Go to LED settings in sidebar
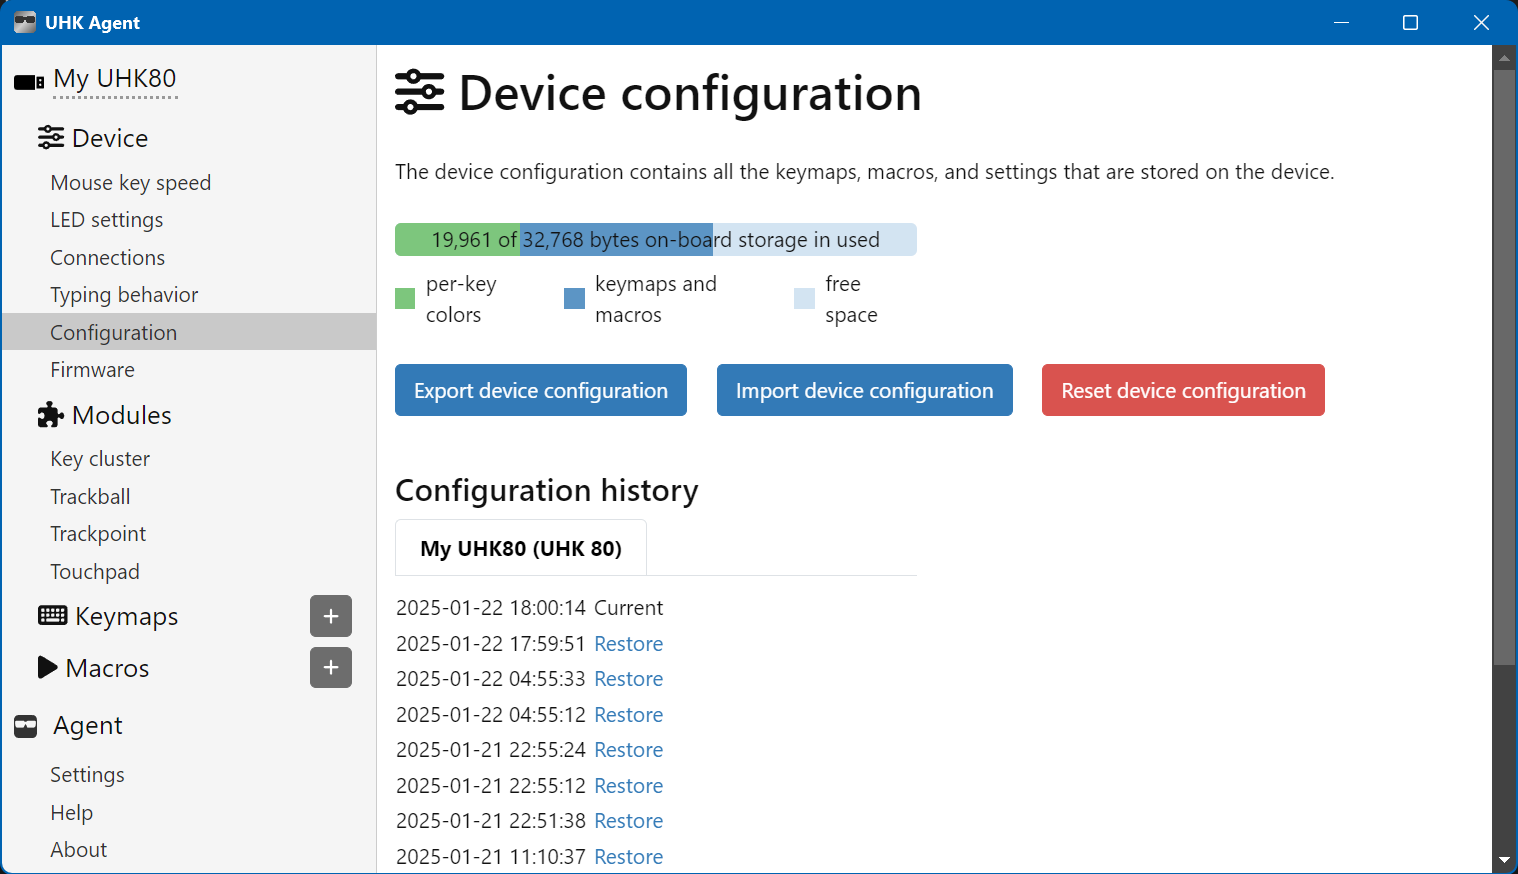This screenshot has height=874, width=1518. coord(107,220)
